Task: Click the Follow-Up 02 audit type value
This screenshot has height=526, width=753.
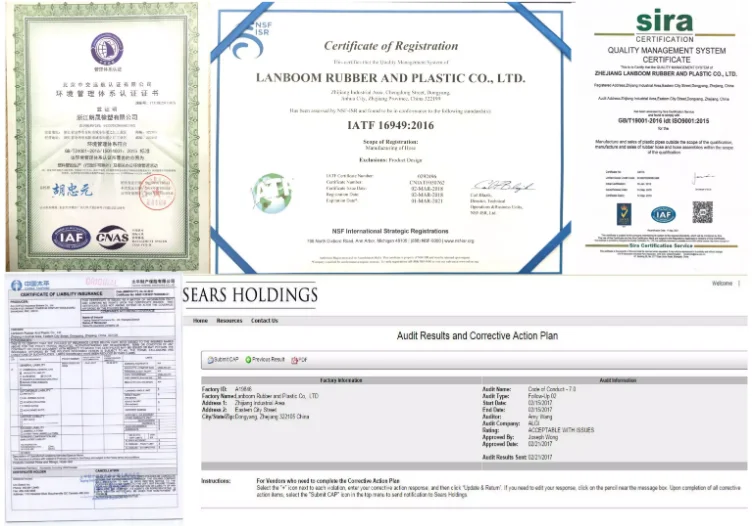Action: (x=542, y=396)
